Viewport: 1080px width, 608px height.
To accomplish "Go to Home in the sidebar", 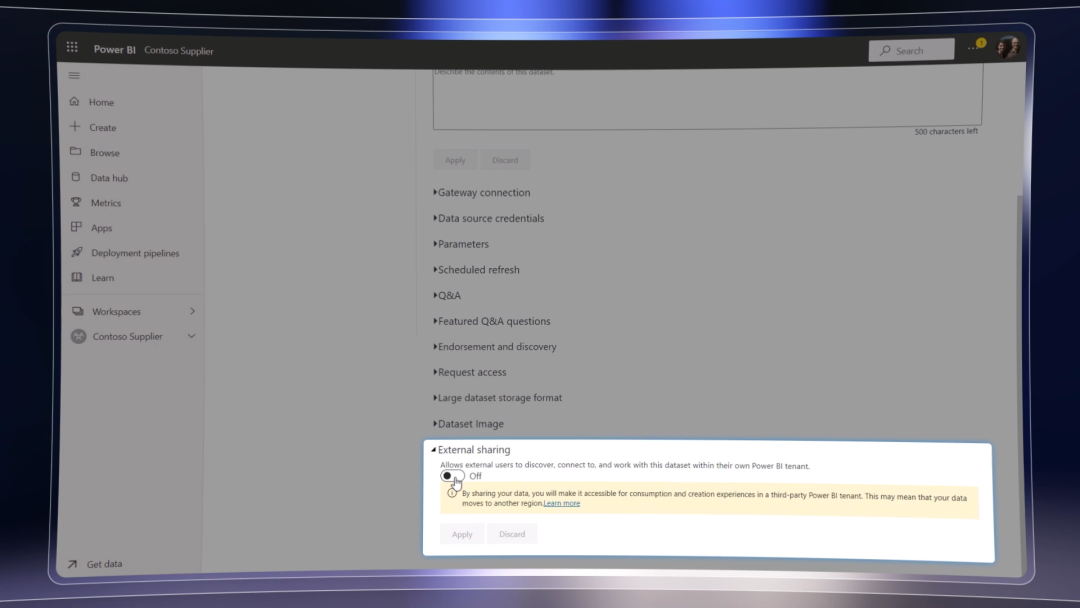I will click(101, 102).
